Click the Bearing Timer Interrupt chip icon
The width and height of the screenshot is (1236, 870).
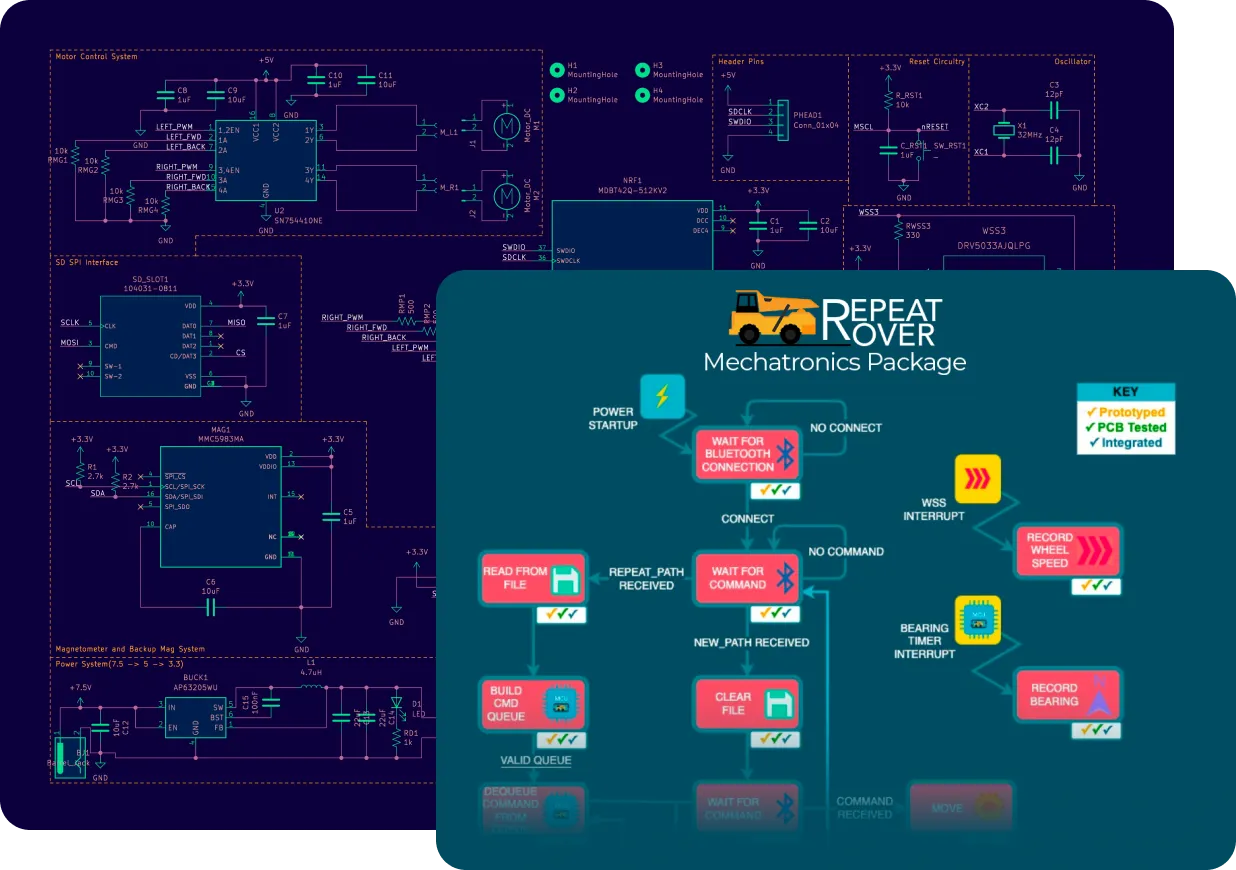pos(977,620)
